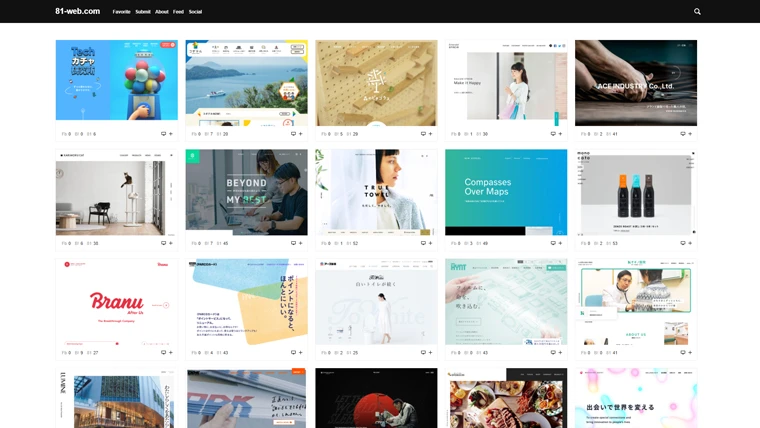Open the DDK paper thumbnail
760x428 pixels.
pyautogui.click(x=246, y=398)
